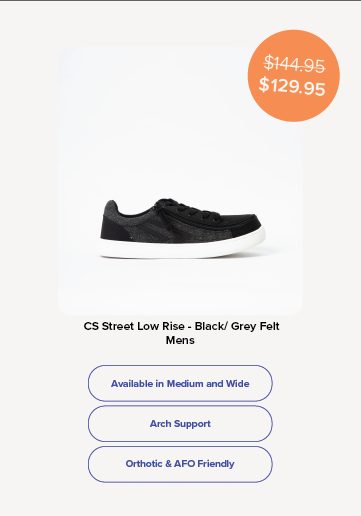Click the word Felt in product title
This screenshot has height=516, width=361.
[269, 326]
